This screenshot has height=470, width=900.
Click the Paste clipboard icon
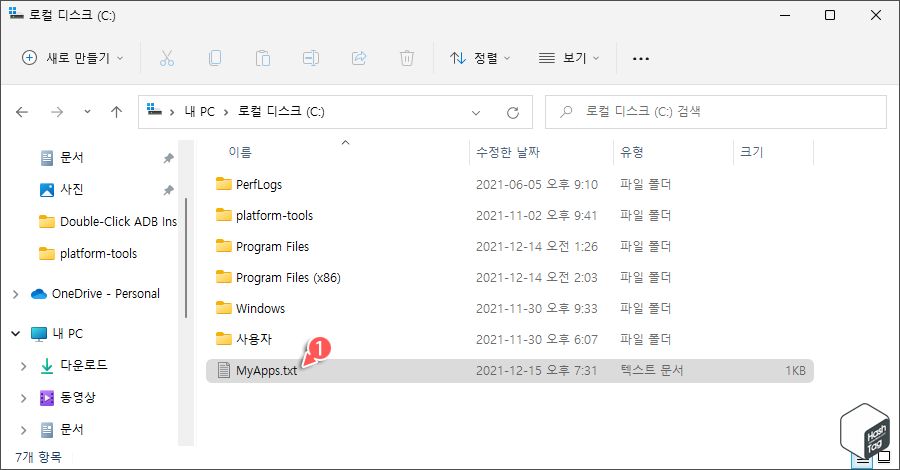point(263,58)
